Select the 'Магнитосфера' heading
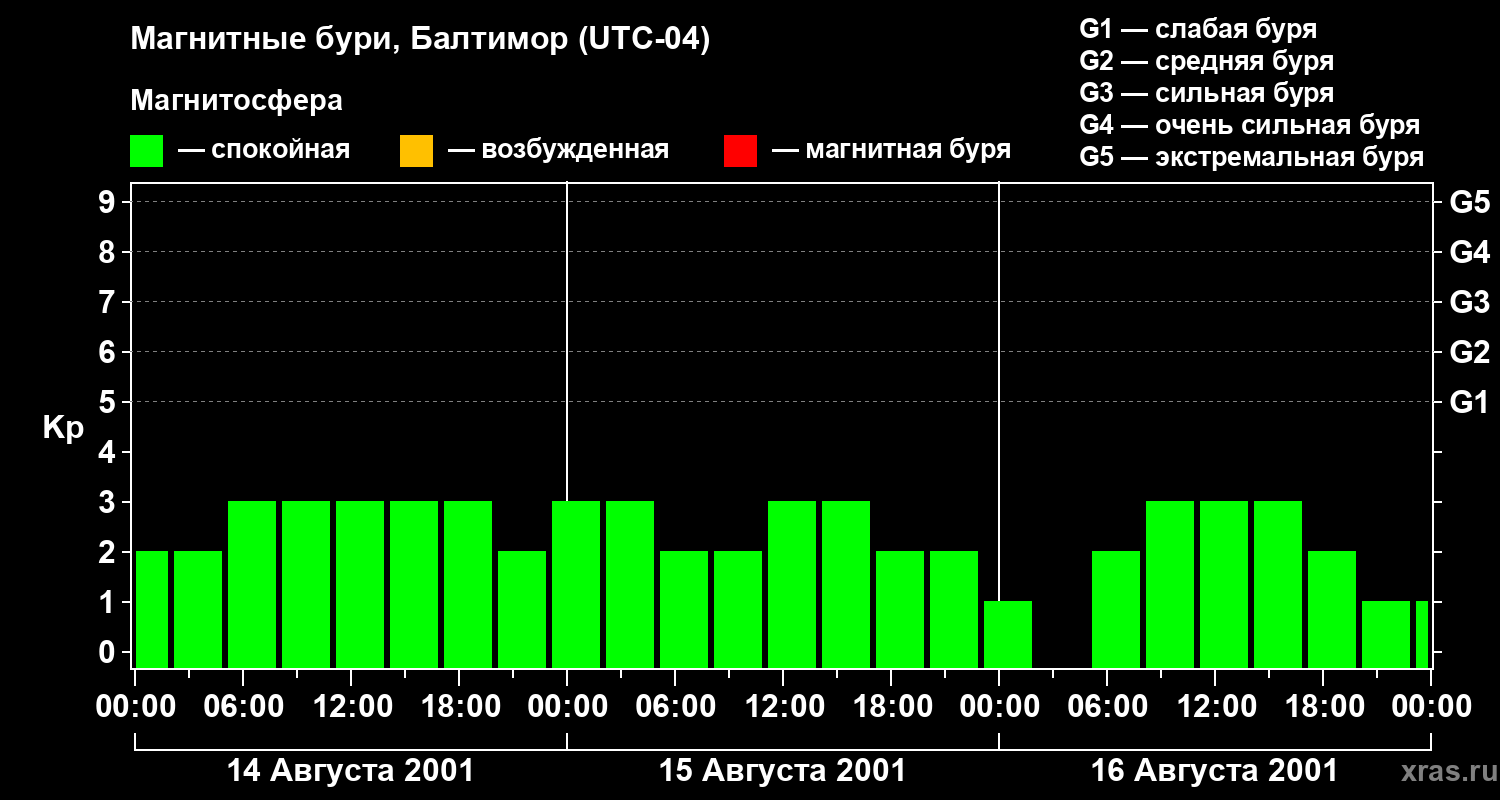1500x800 pixels. coord(237,101)
